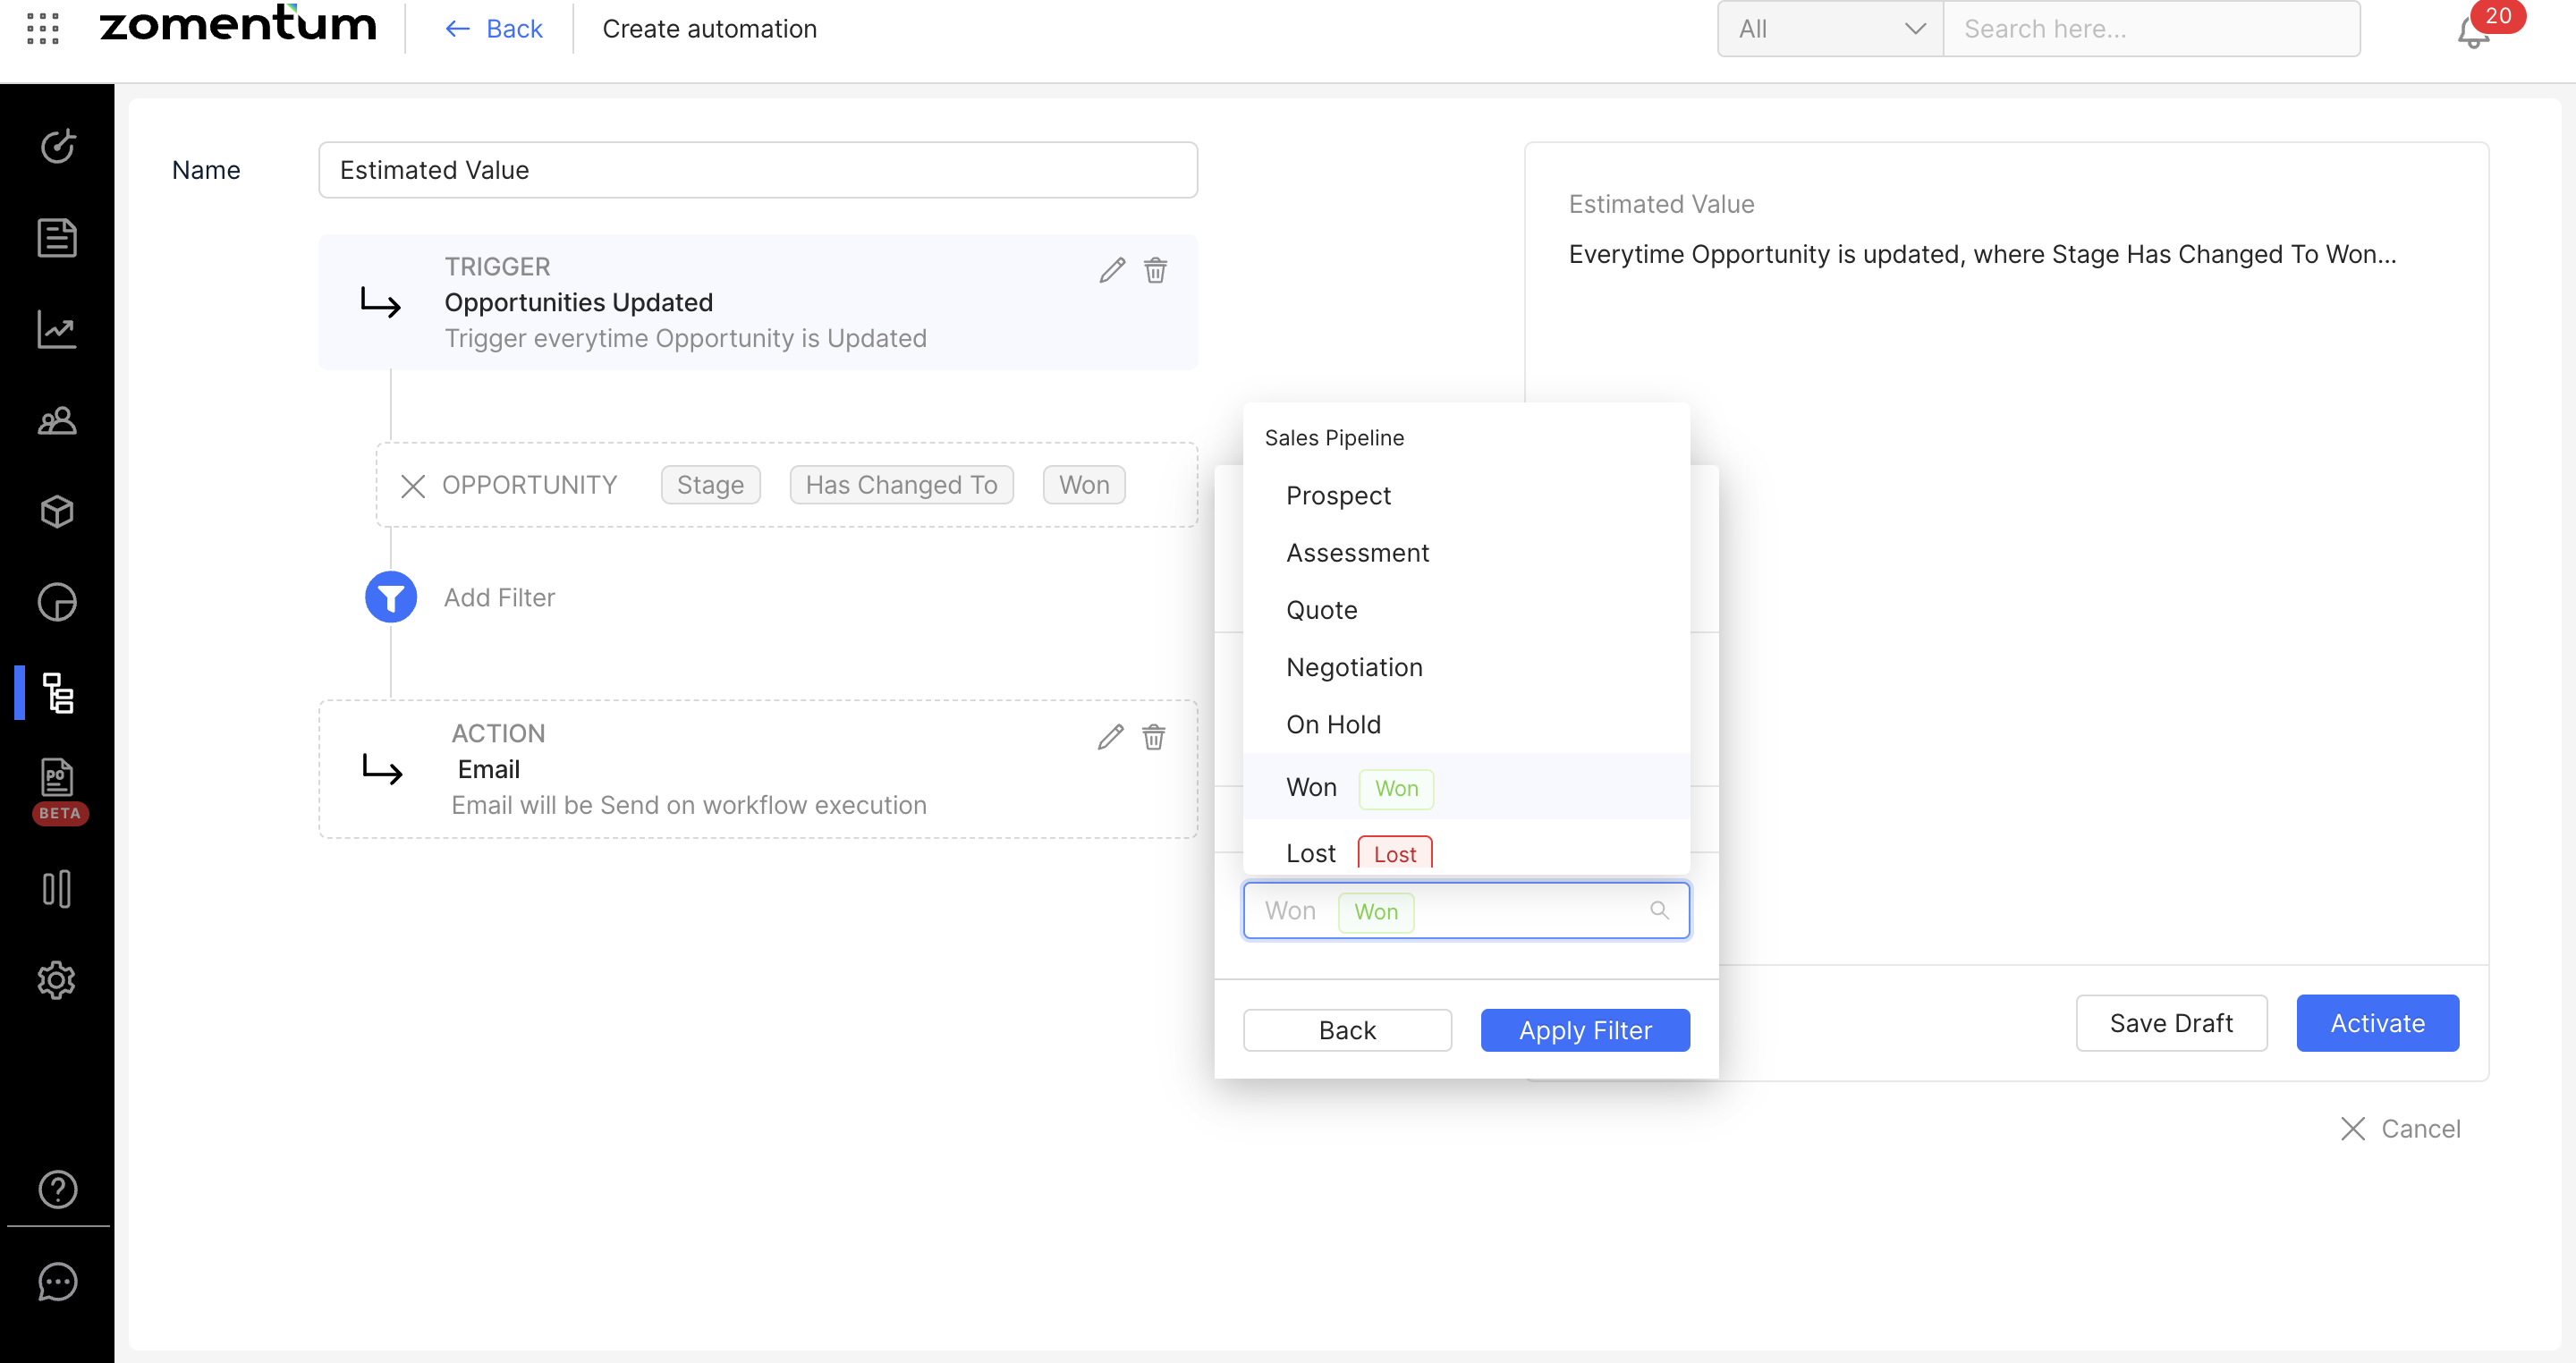Edit the Opportunities Updated trigger with pencil icon
This screenshot has height=1363, width=2576.
coord(1112,270)
